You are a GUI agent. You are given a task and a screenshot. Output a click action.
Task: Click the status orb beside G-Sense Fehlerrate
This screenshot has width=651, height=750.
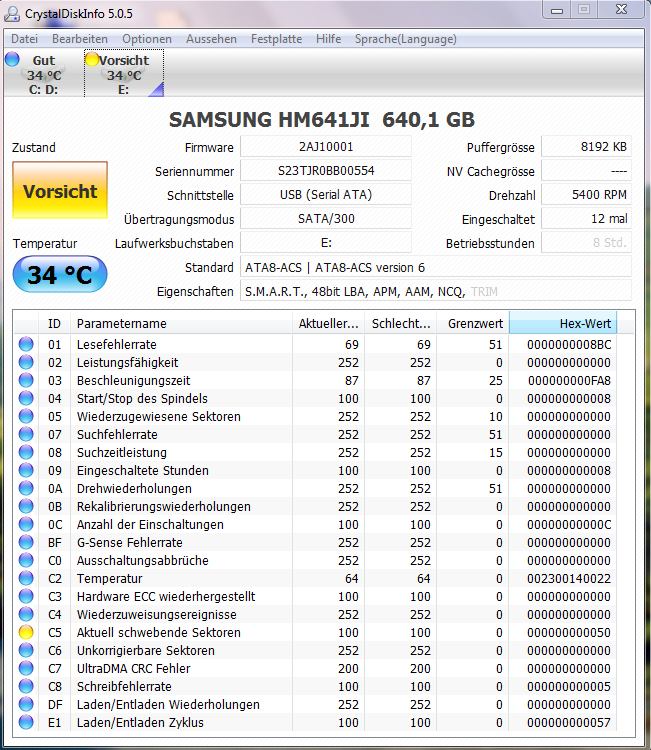coord(26,542)
